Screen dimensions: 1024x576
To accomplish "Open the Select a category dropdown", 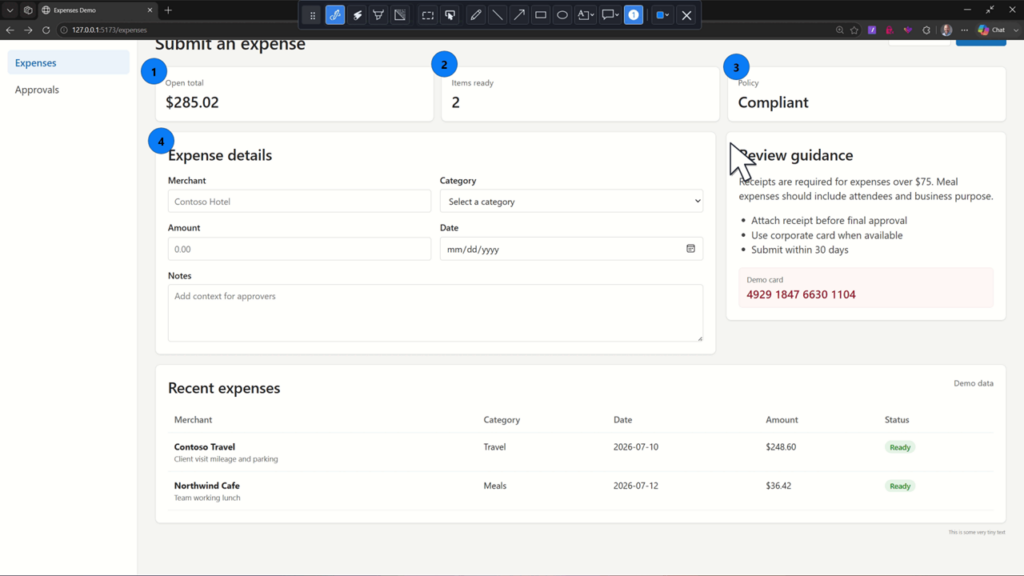I will pos(571,201).
